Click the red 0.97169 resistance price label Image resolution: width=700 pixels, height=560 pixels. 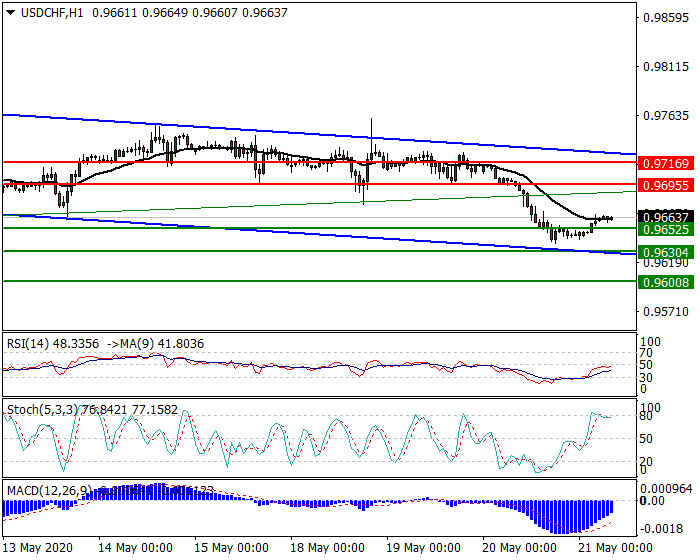[x=666, y=163]
